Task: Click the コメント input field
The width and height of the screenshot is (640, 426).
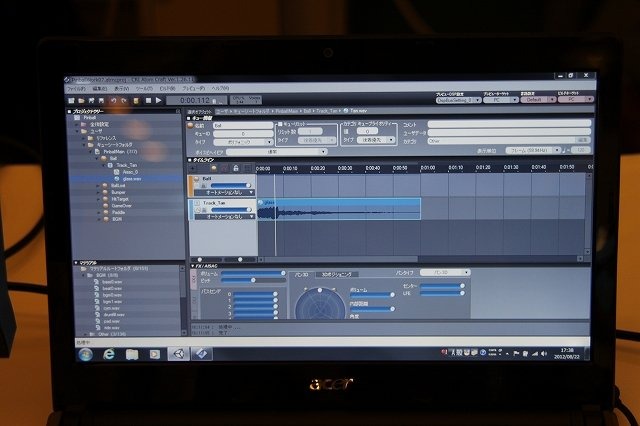Action: tap(509, 124)
